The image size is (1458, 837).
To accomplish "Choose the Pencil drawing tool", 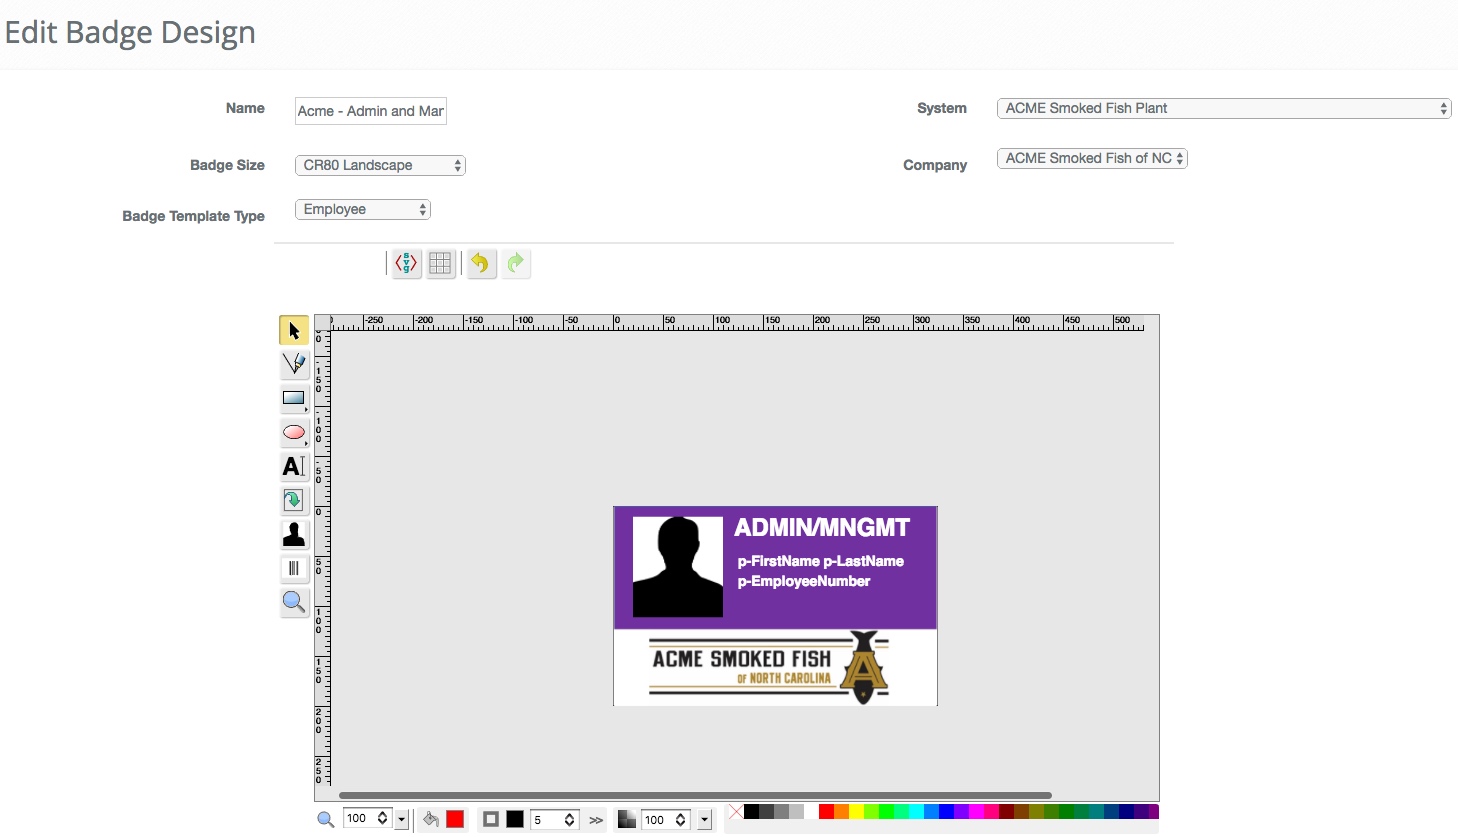I will [294, 364].
